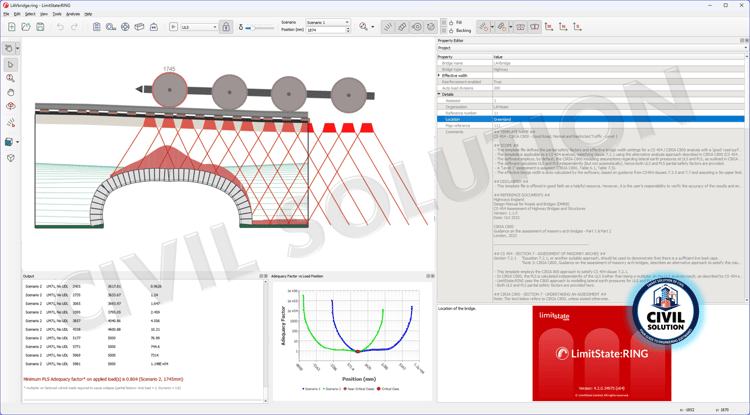Screen dimensions: 750x415
Task: Open the zoom tool dropdown arrow
Action: (373, 27)
